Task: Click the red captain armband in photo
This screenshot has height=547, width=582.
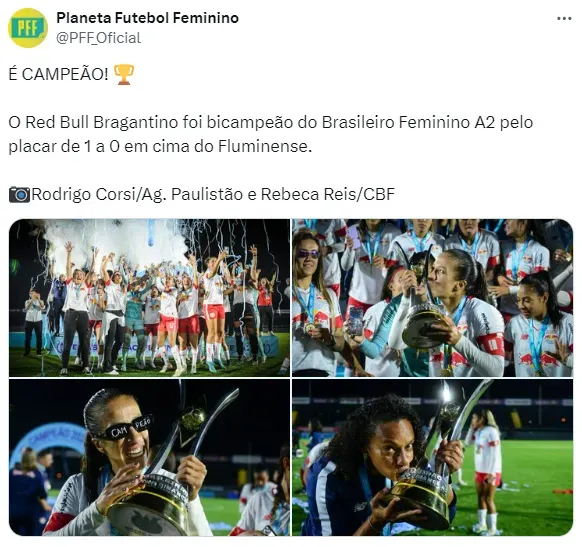Action: [491, 345]
